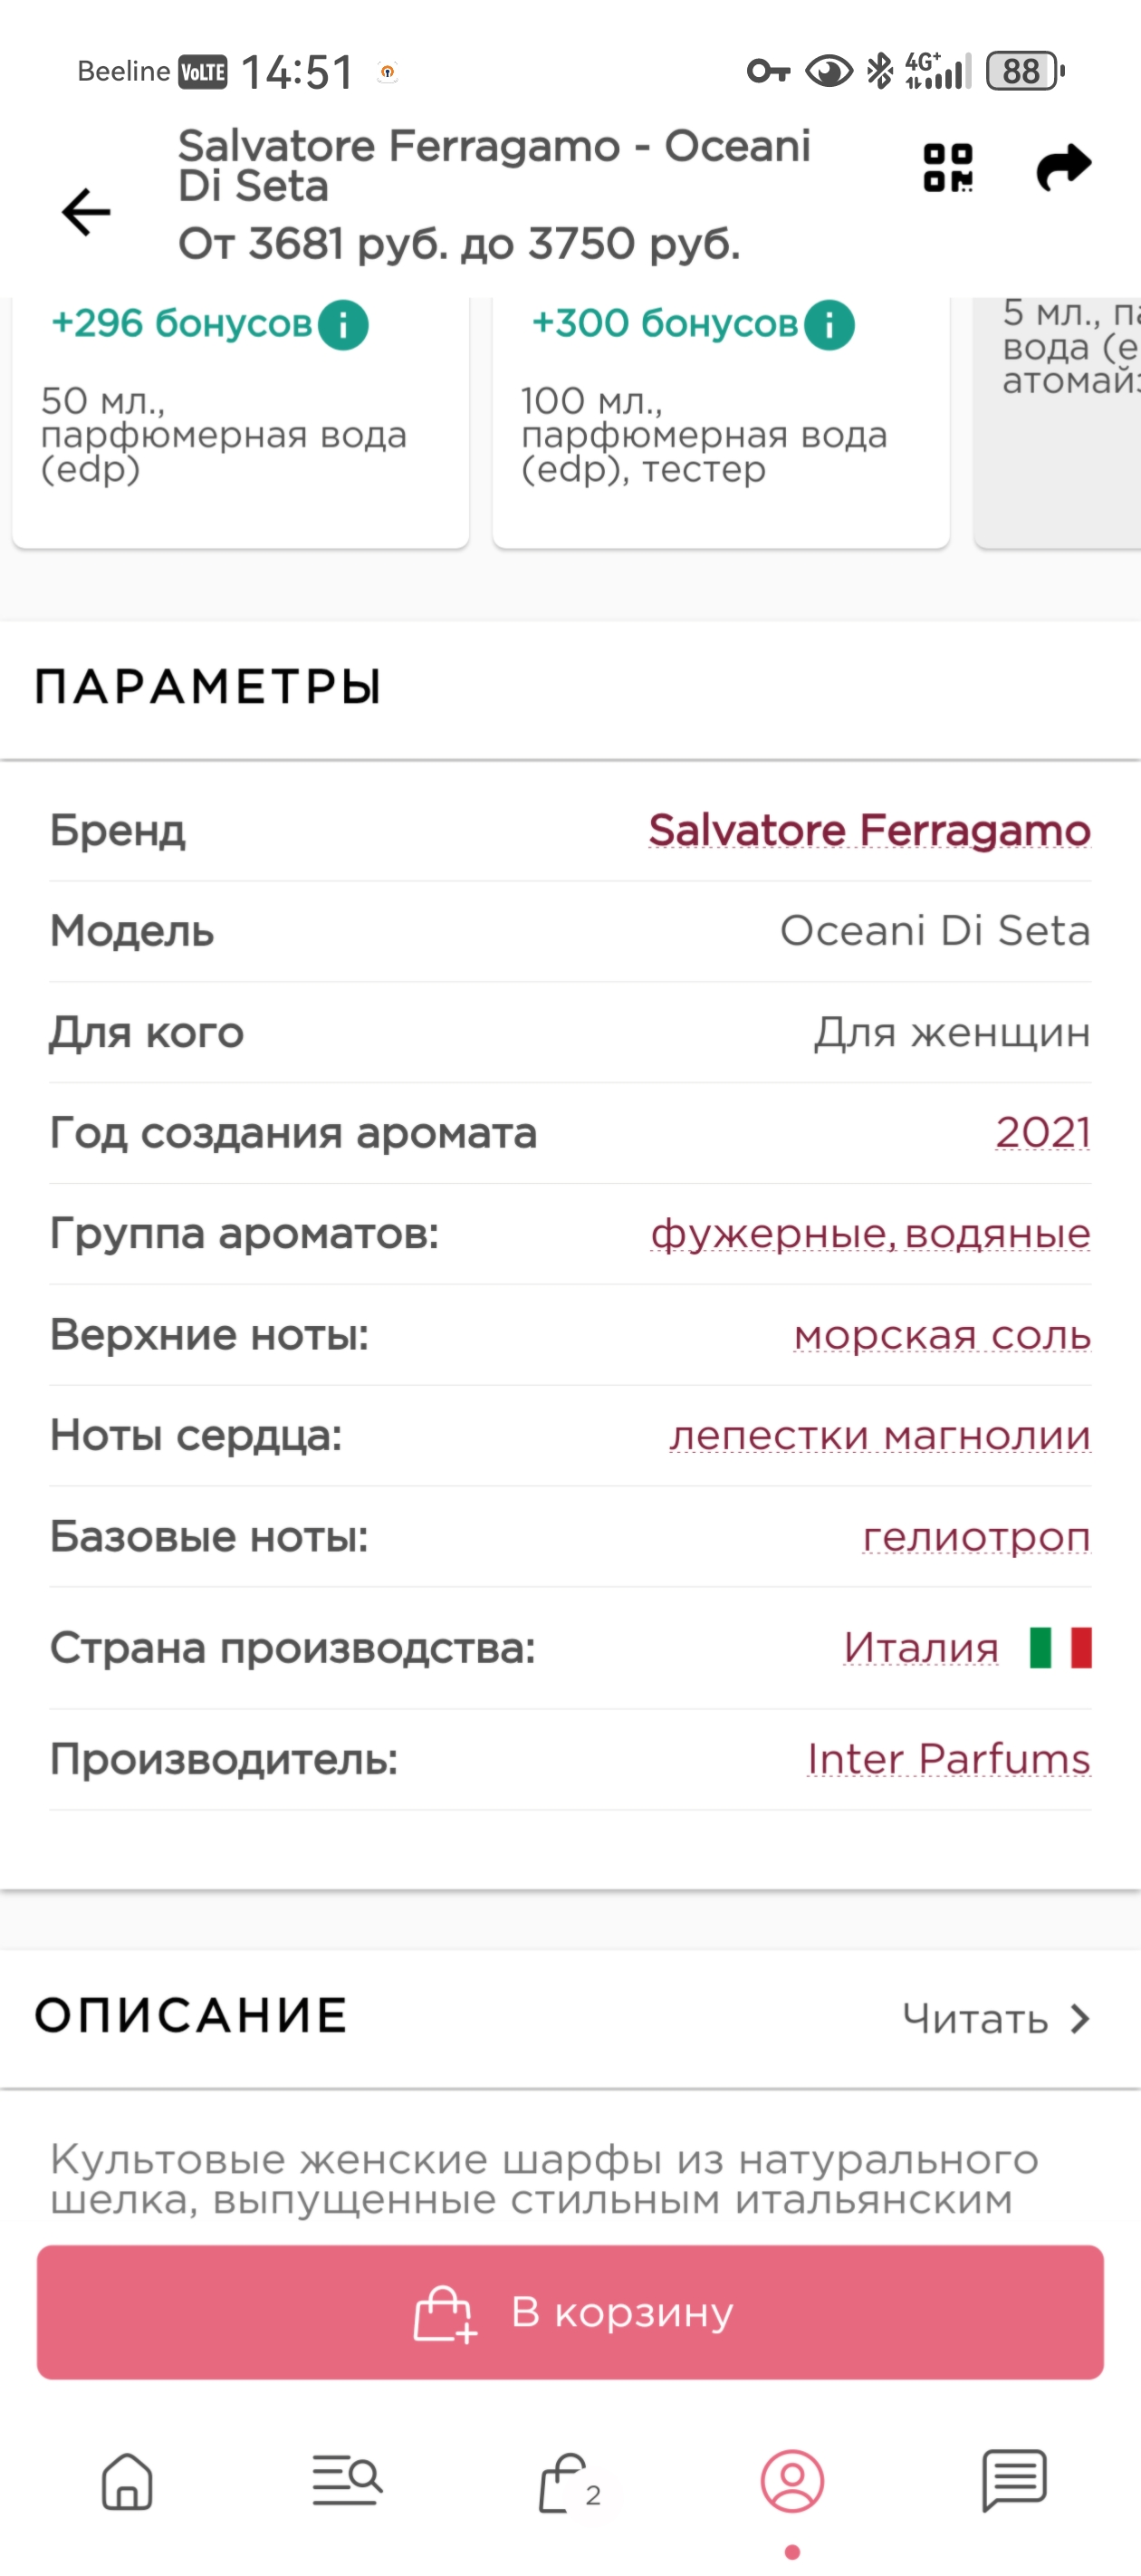The height and width of the screenshot is (2576, 1141).
Task: Open the QR code scanner icon
Action: pyautogui.click(x=947, y=168)
